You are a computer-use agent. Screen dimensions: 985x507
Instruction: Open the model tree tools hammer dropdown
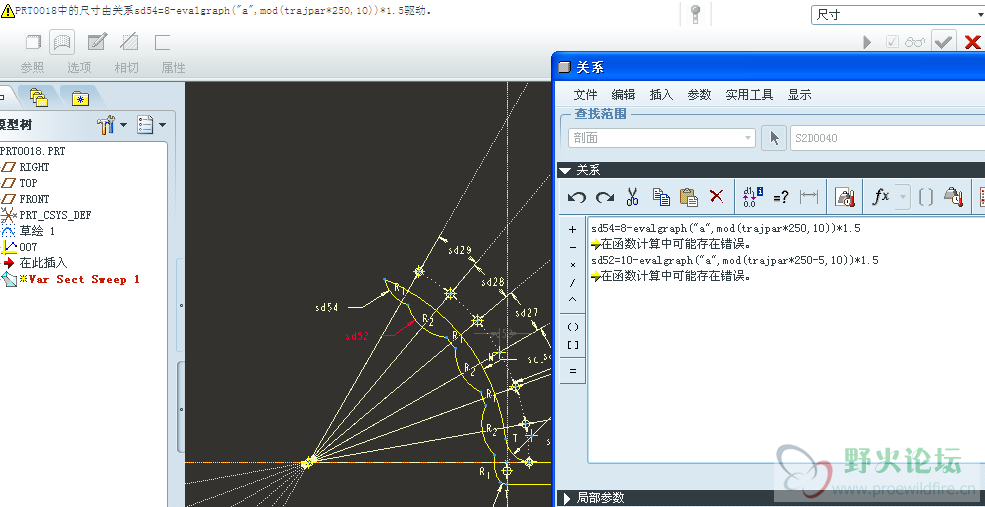click(x=112, y=126)
